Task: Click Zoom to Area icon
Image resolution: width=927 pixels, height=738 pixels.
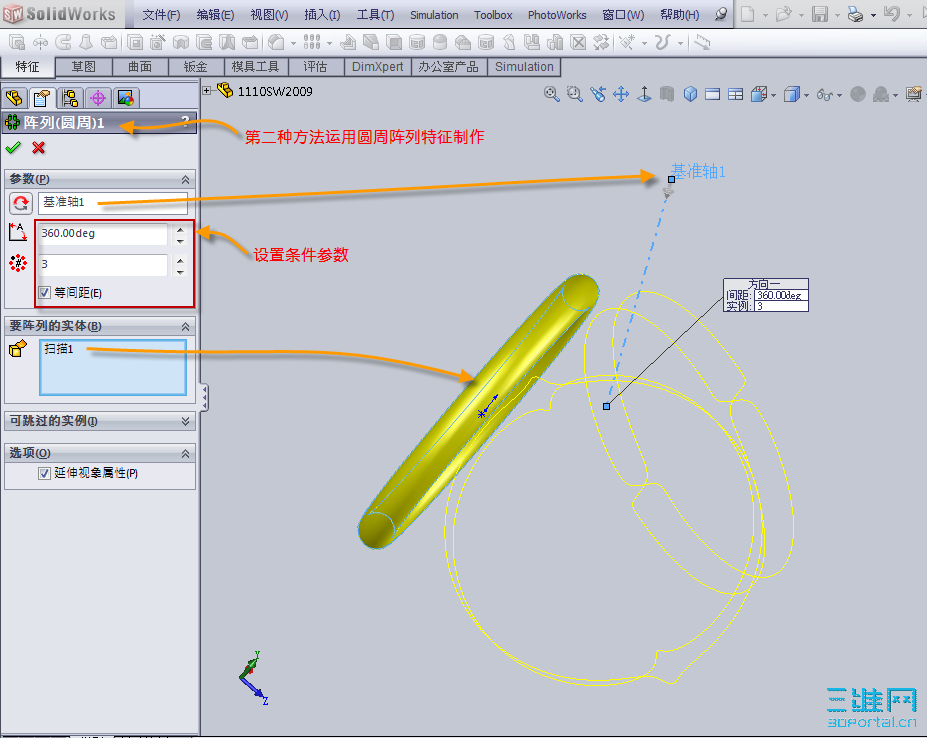Action: tap(575, 94)
